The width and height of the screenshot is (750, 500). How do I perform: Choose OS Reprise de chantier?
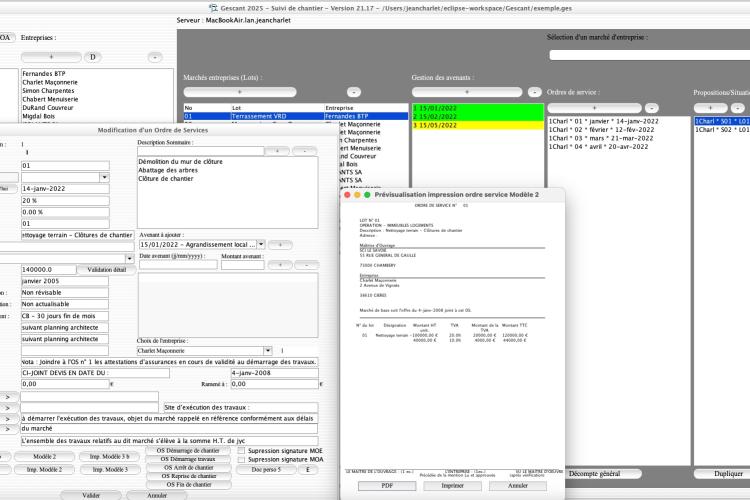pyautogui.click(x=188, y=477)
